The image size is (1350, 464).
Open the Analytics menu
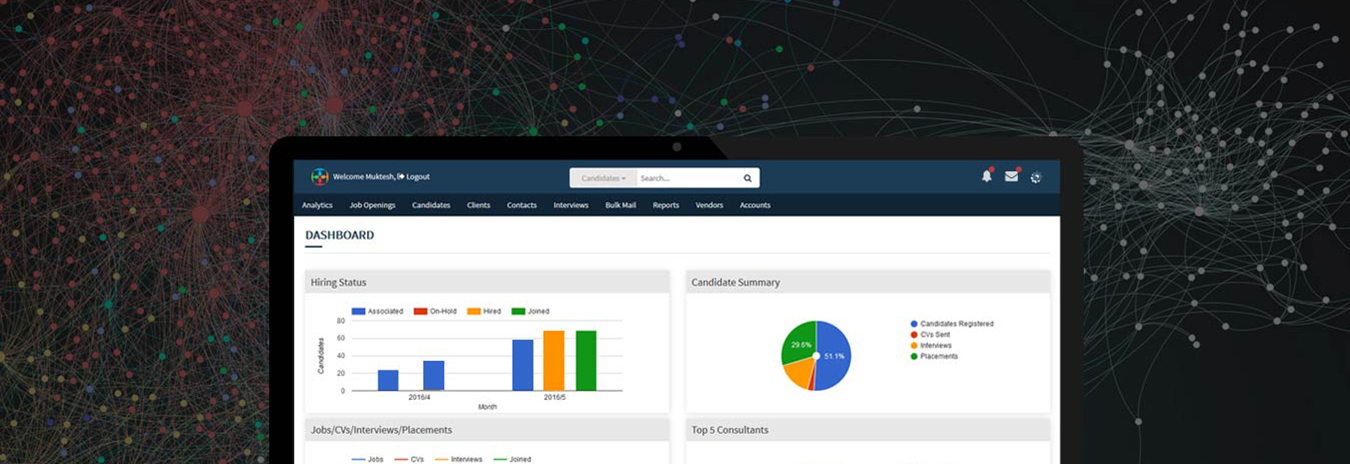(317, 205)
